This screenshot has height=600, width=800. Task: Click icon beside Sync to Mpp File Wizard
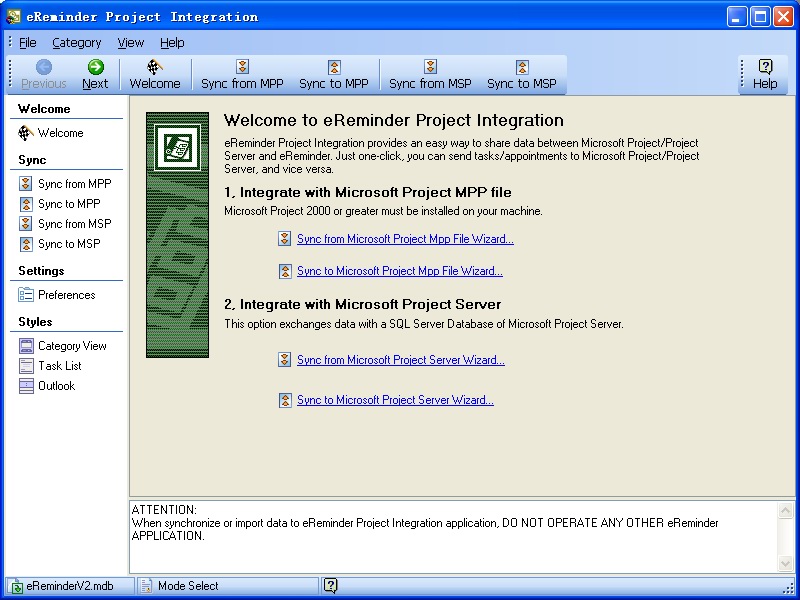(285, 271)
